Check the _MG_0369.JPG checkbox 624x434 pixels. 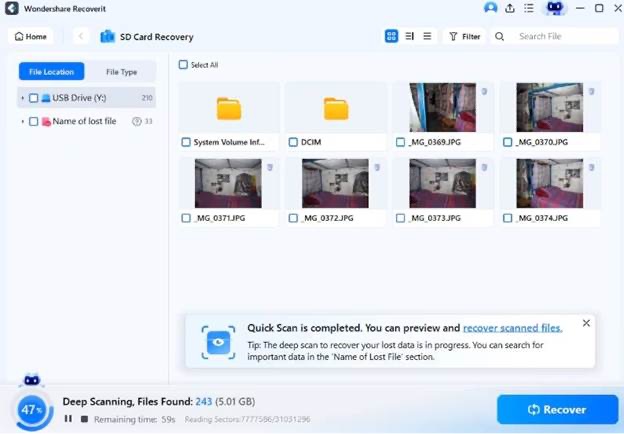coord(400,142)
